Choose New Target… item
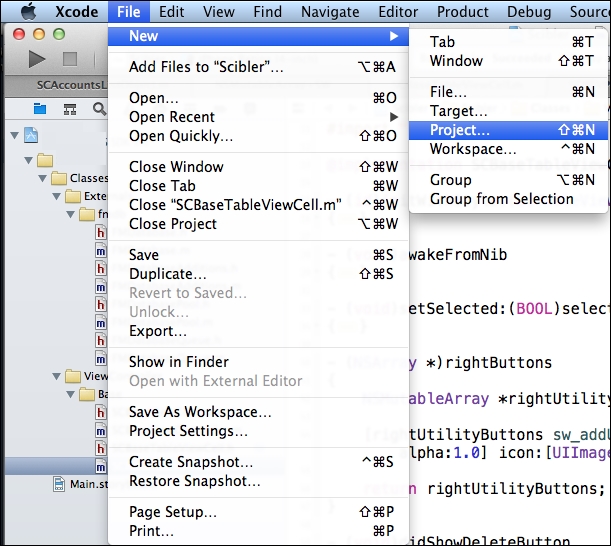The image size is (611, 546). click(x=509, y=111)
